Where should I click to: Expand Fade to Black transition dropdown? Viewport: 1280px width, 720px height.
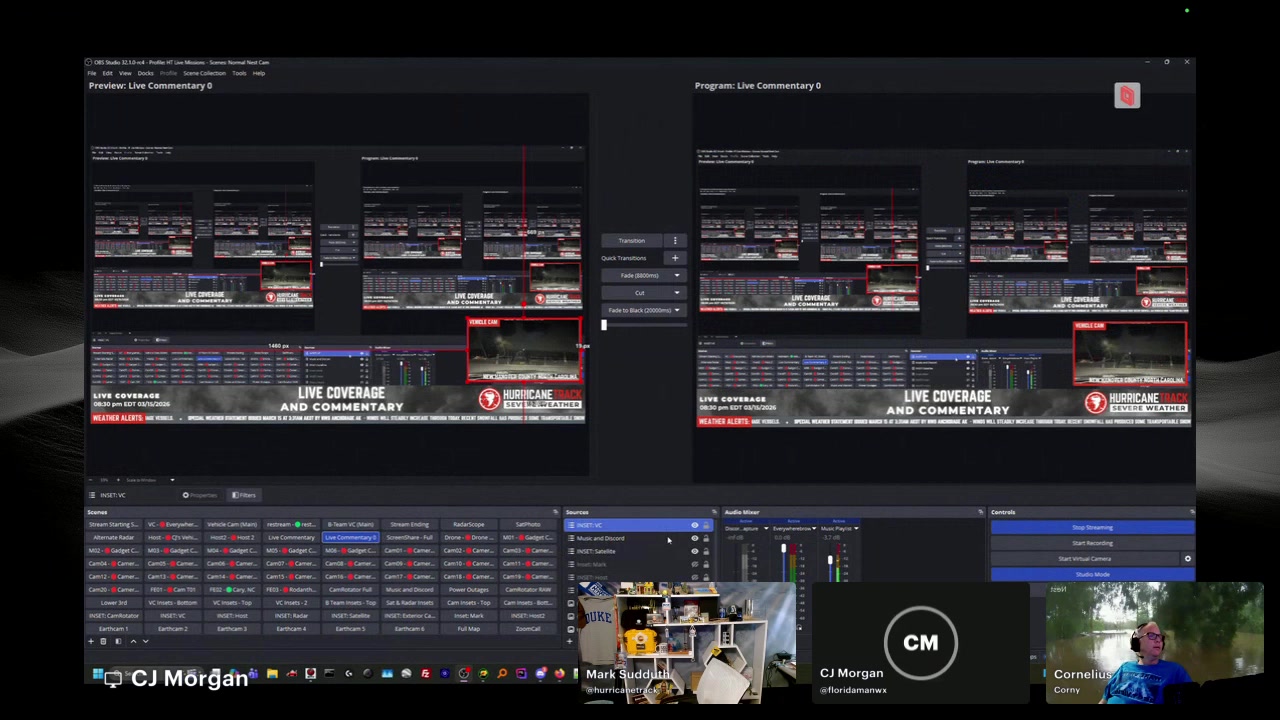[677, 310]
